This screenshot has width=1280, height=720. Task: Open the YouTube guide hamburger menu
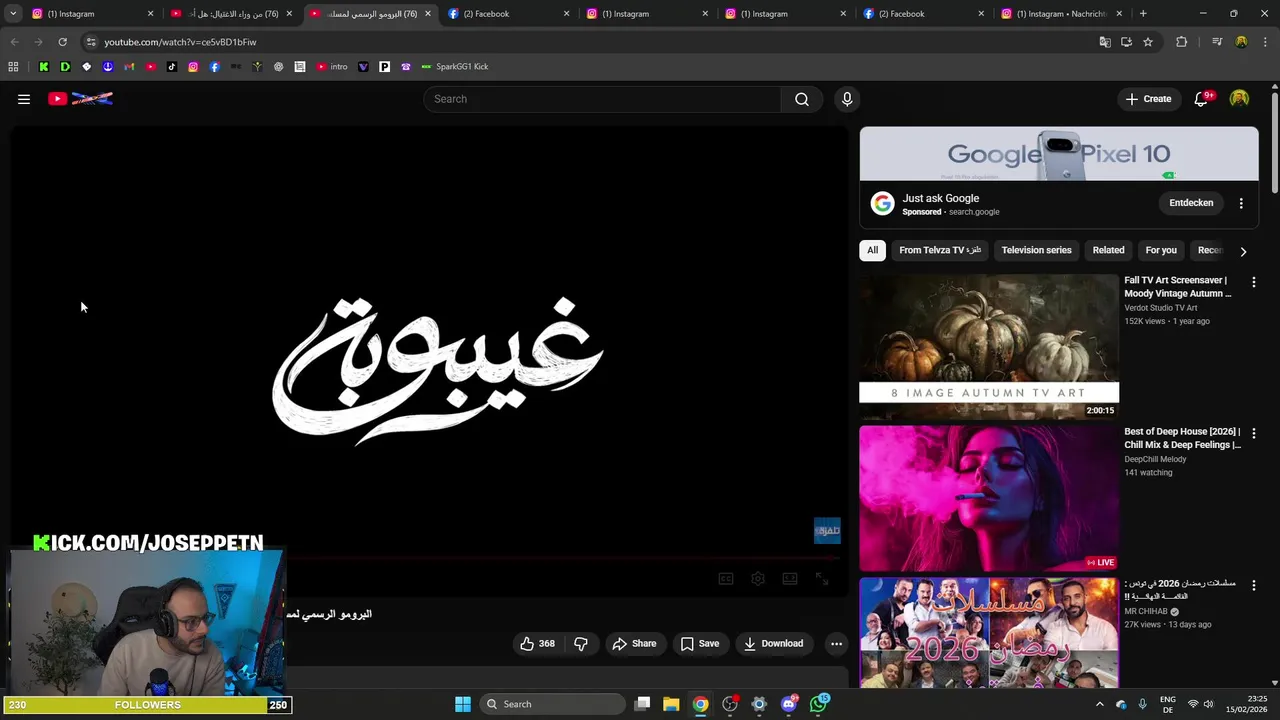tap(24, 99)
